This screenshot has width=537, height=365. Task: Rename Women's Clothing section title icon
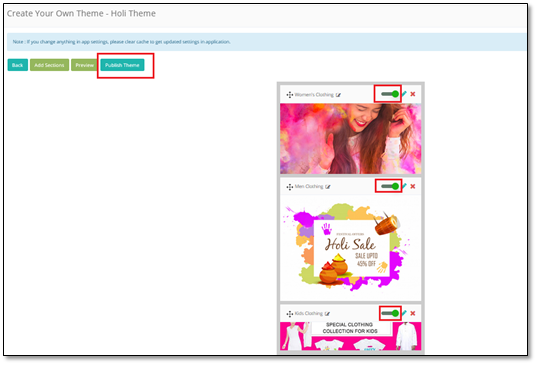point(338,95)
